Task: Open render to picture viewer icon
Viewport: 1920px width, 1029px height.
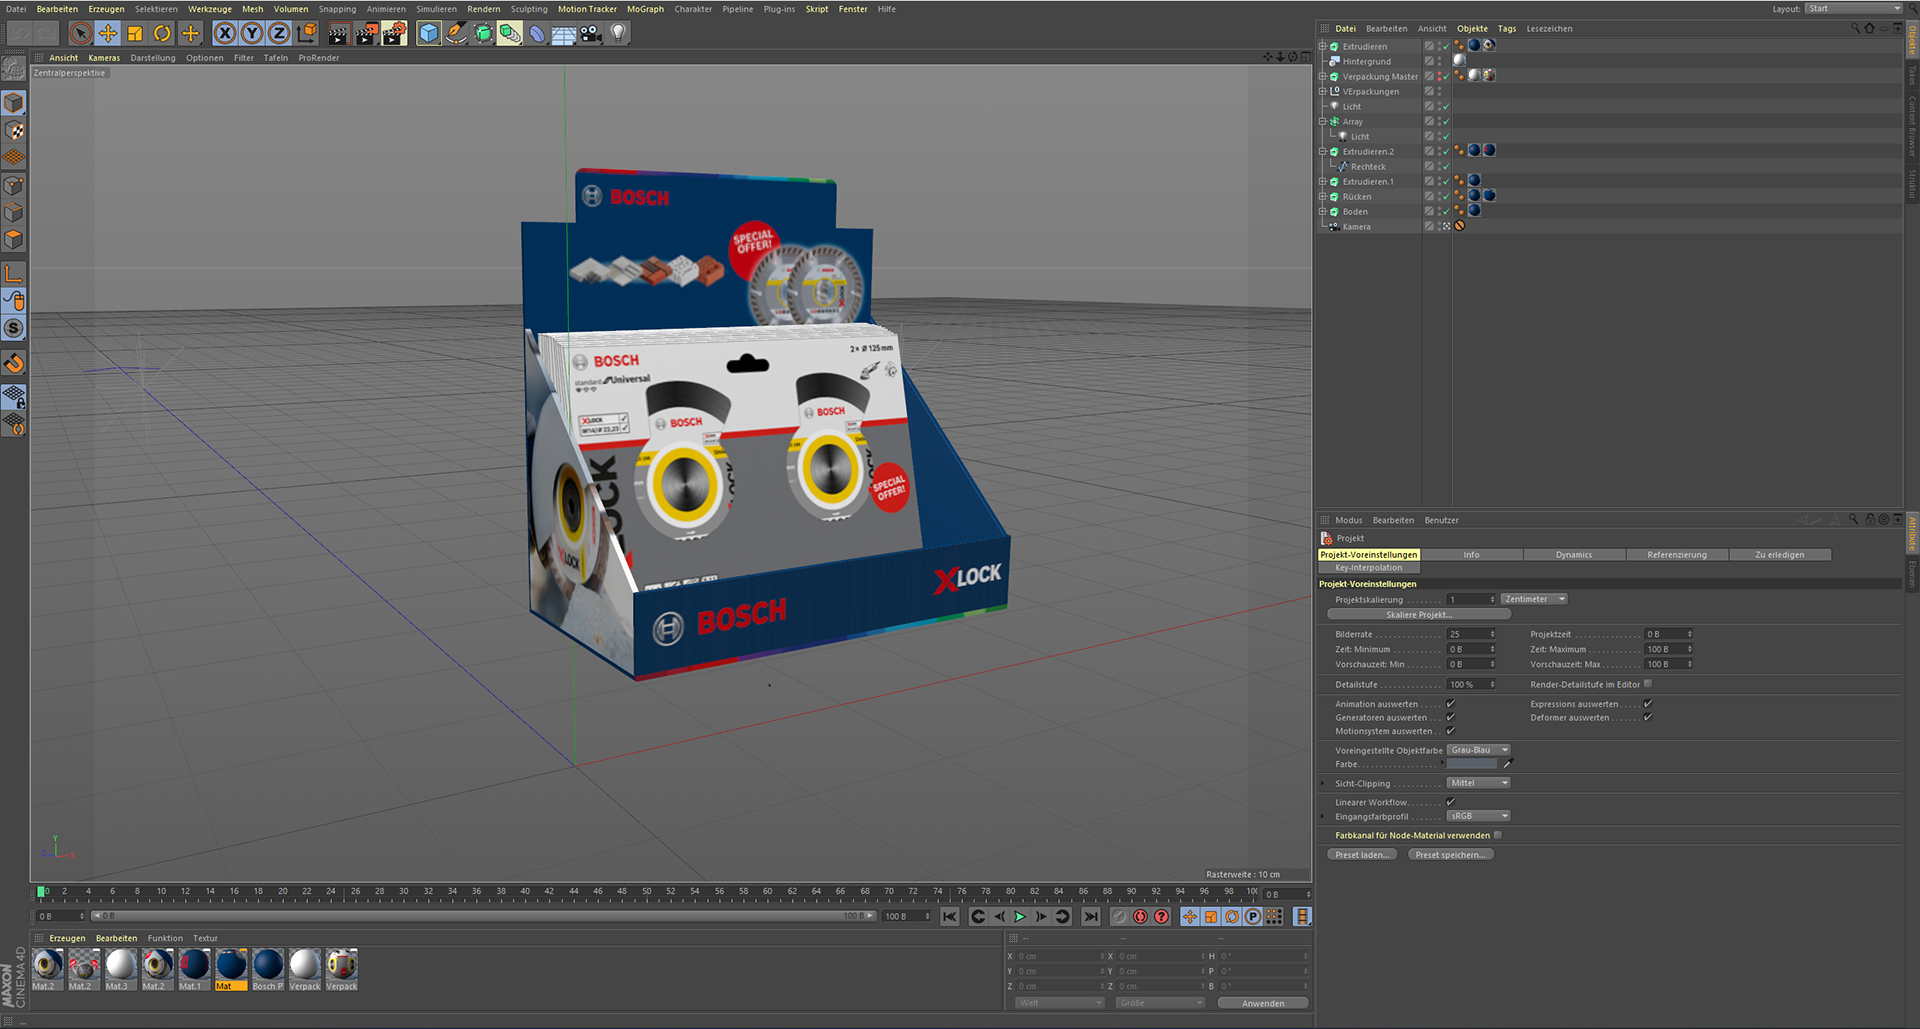Action: (x=367, y=33)
